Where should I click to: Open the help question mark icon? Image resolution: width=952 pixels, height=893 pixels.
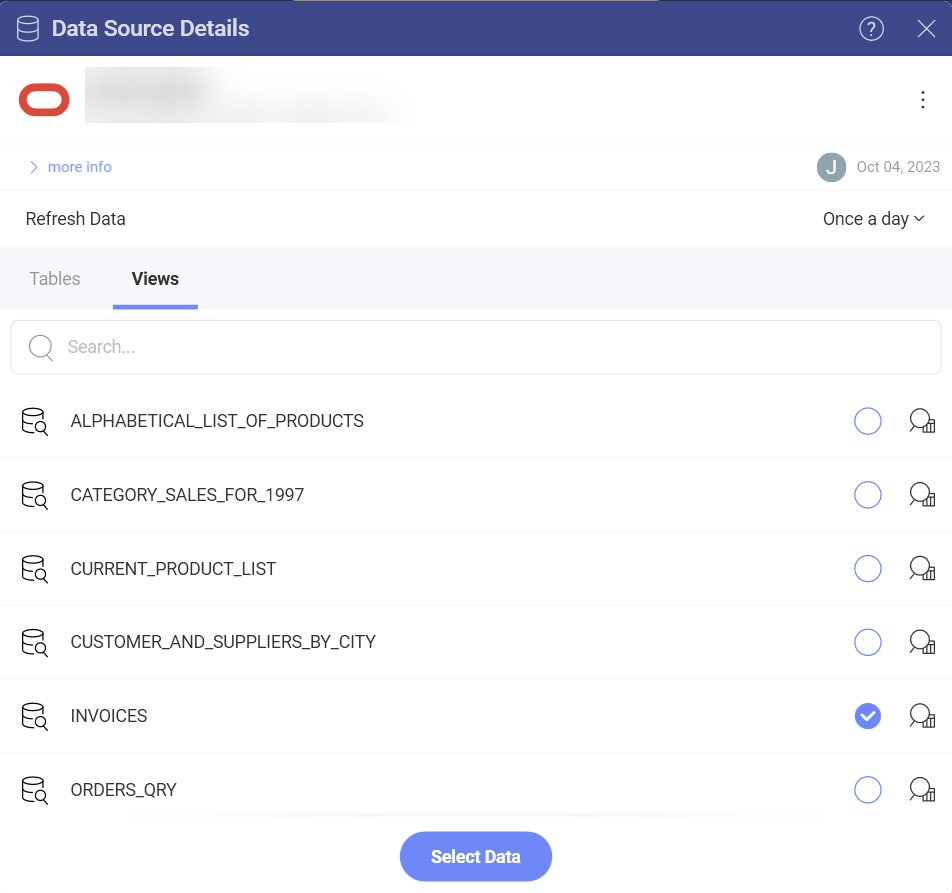point(871,29)
